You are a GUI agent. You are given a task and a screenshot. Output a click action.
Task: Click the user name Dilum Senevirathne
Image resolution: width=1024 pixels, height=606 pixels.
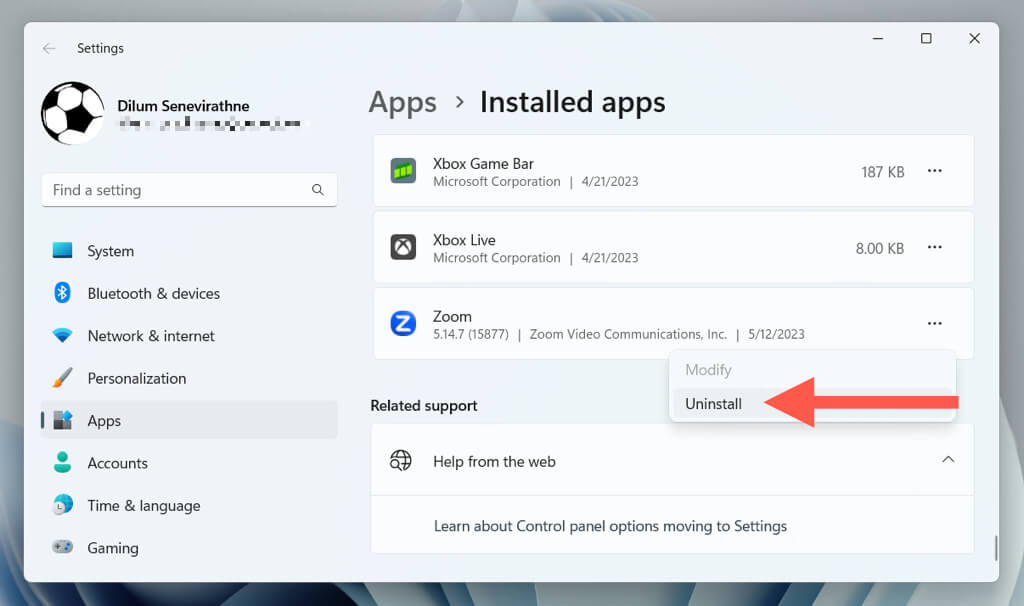tap(183, 106)
